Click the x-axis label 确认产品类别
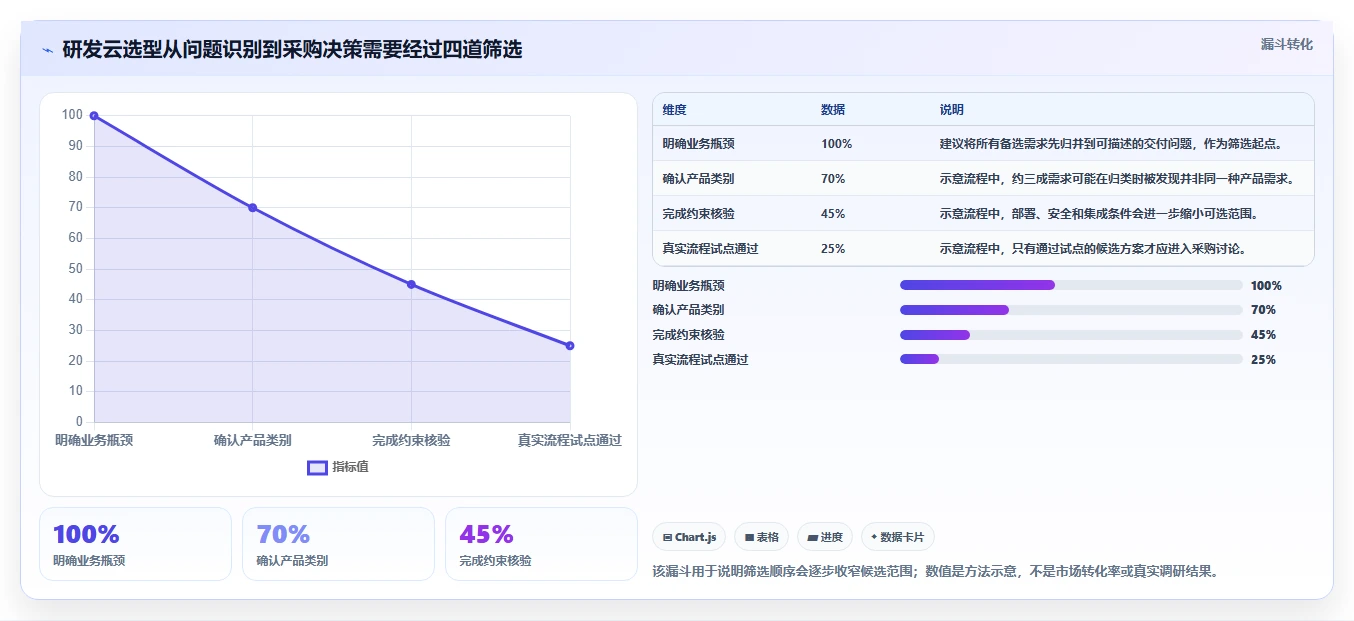Viewport: 1354px width, 621px height. [252, 440]
